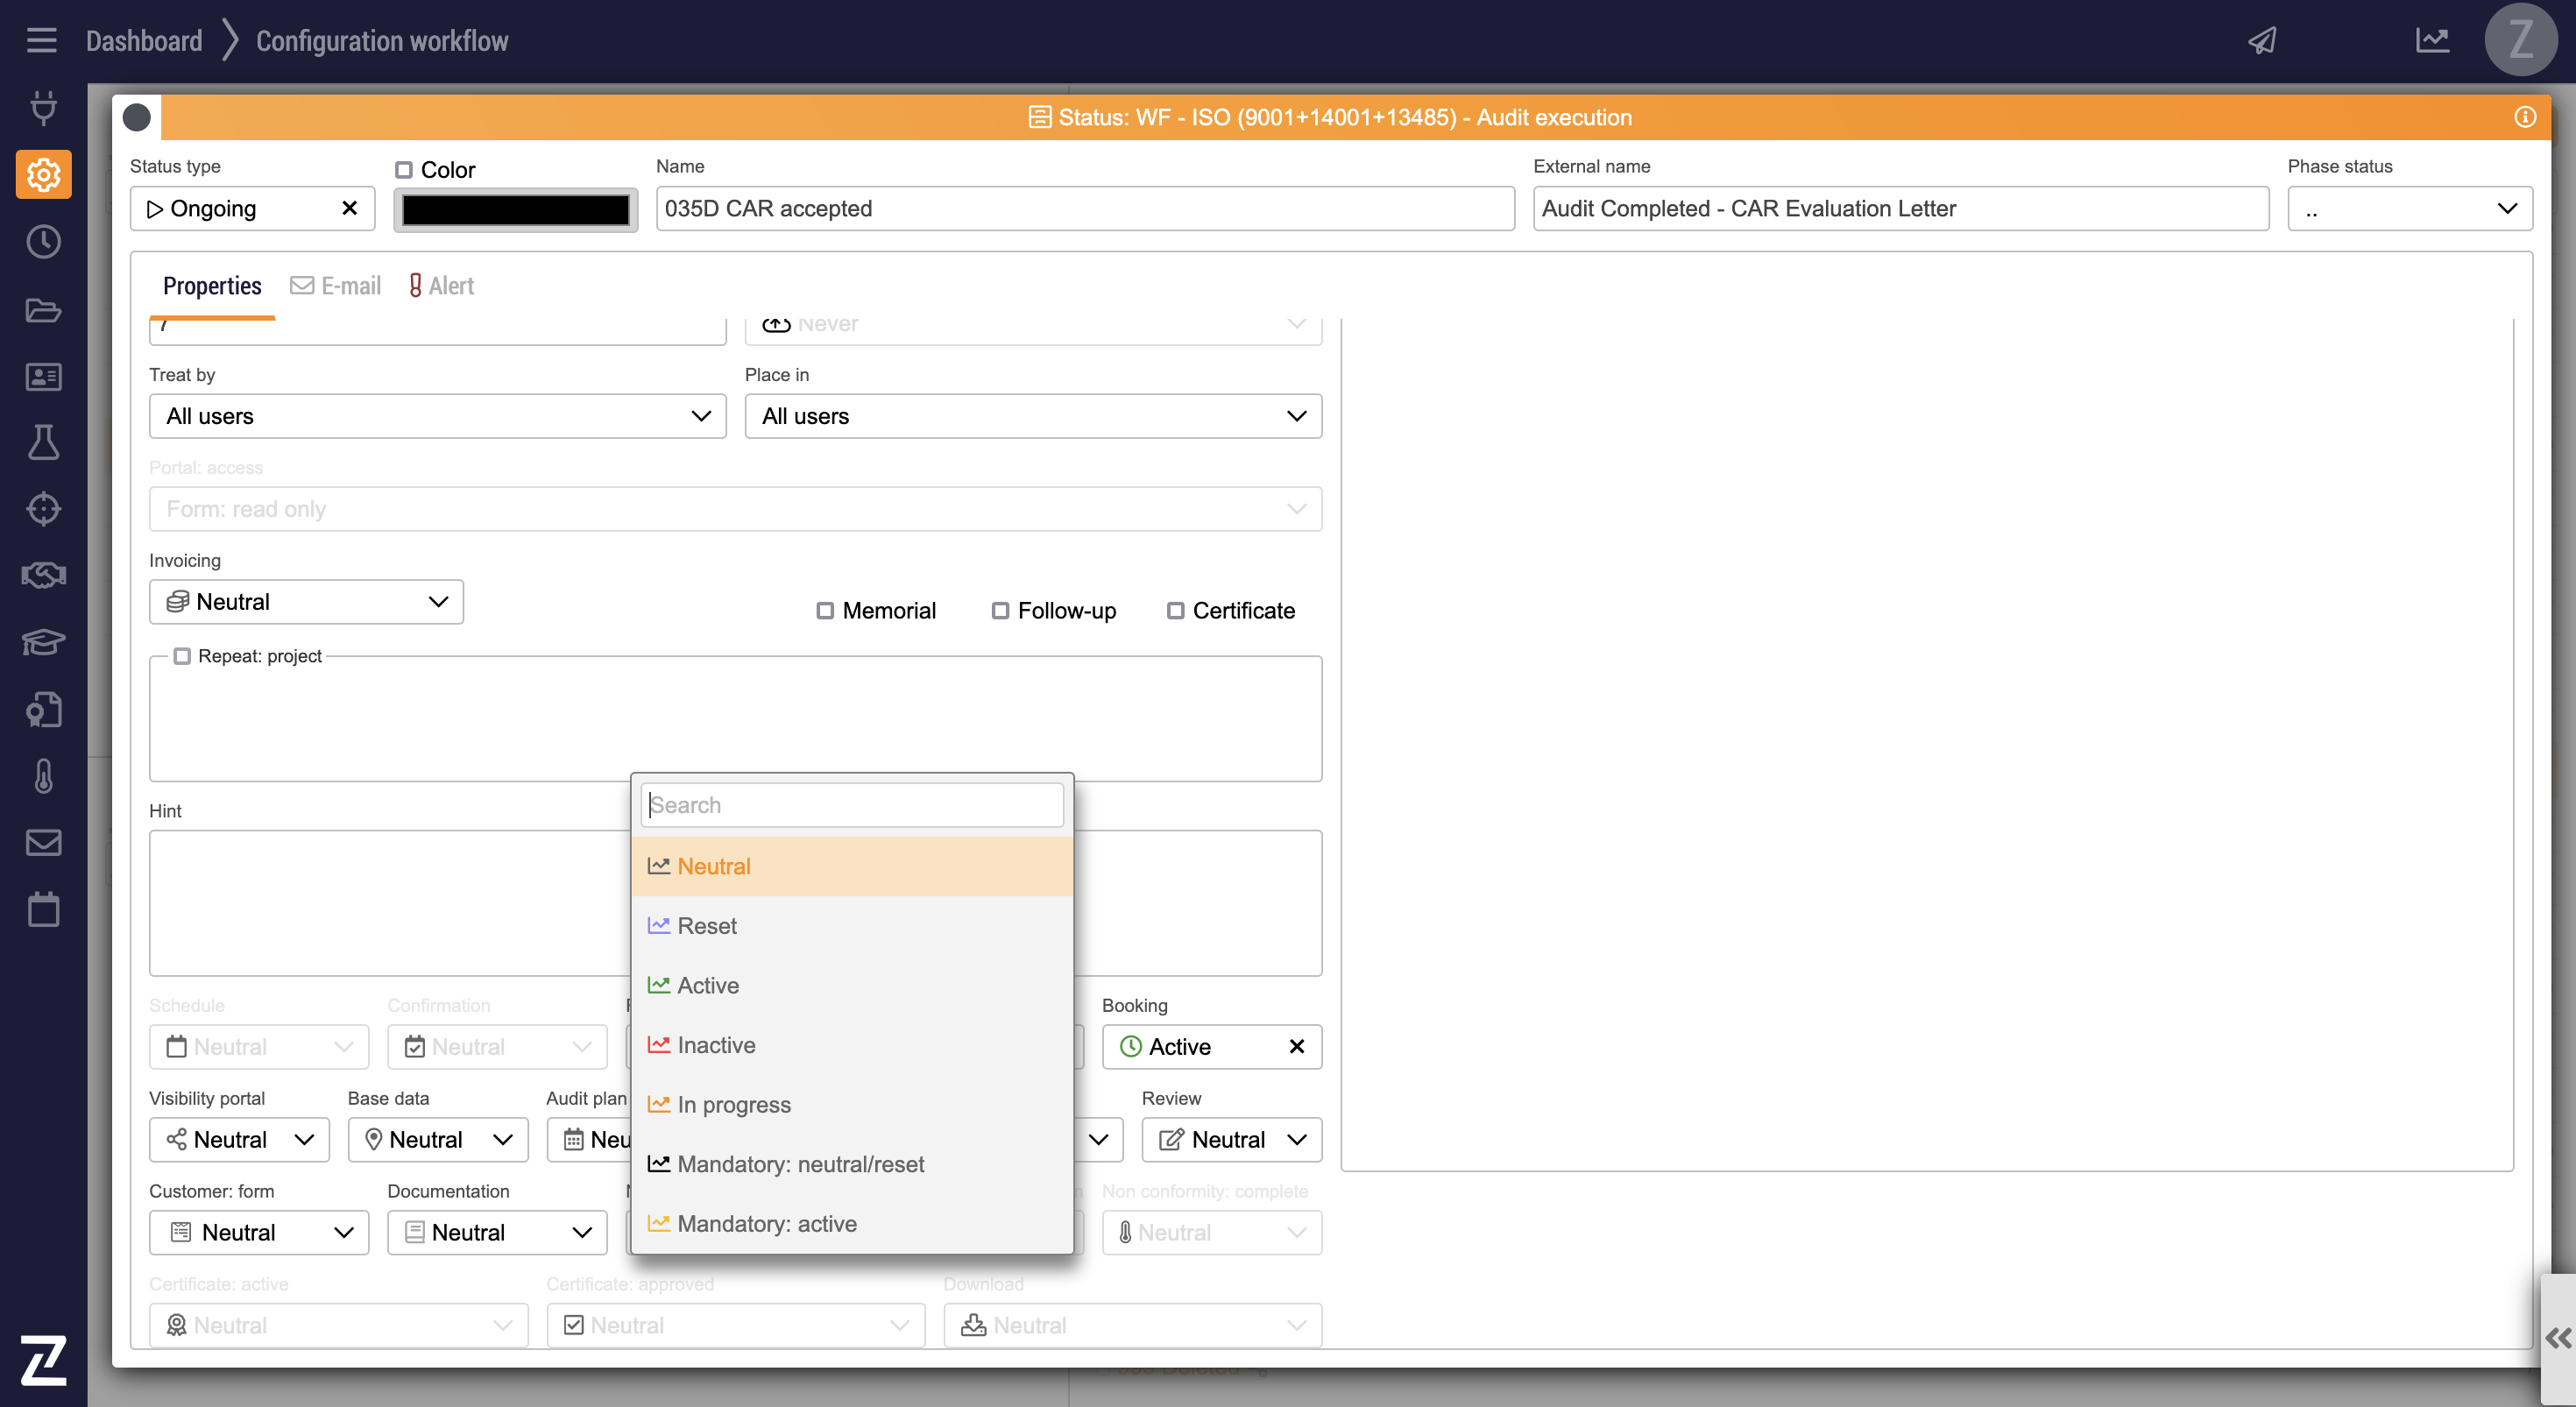Enable the Memorial checkbox
The width and height of the screenshot is (2576, 1407).
pos(825,610)
